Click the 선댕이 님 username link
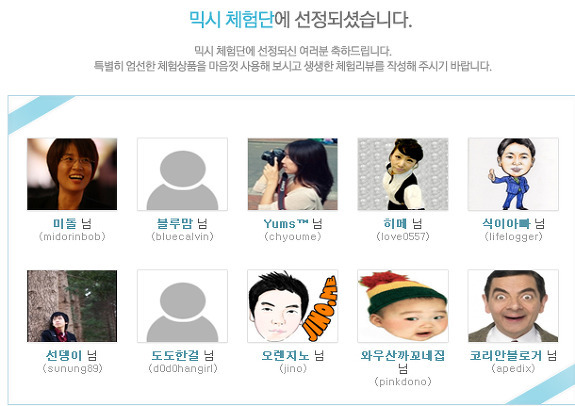 coord(72,355)
